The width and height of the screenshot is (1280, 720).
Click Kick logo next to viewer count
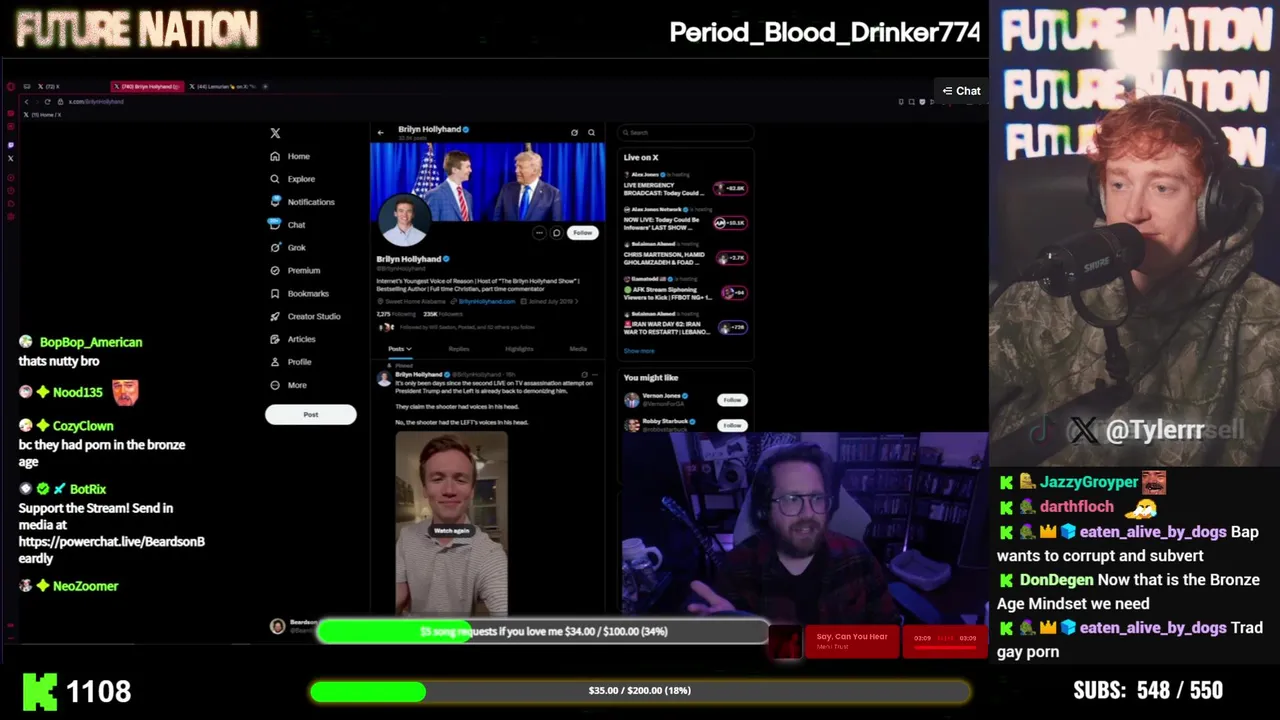[x=40, y=691]
